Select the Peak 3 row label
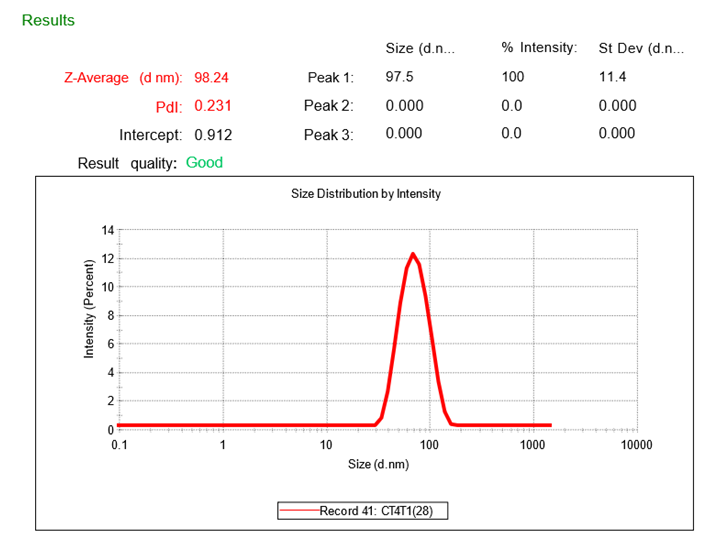 329,134
